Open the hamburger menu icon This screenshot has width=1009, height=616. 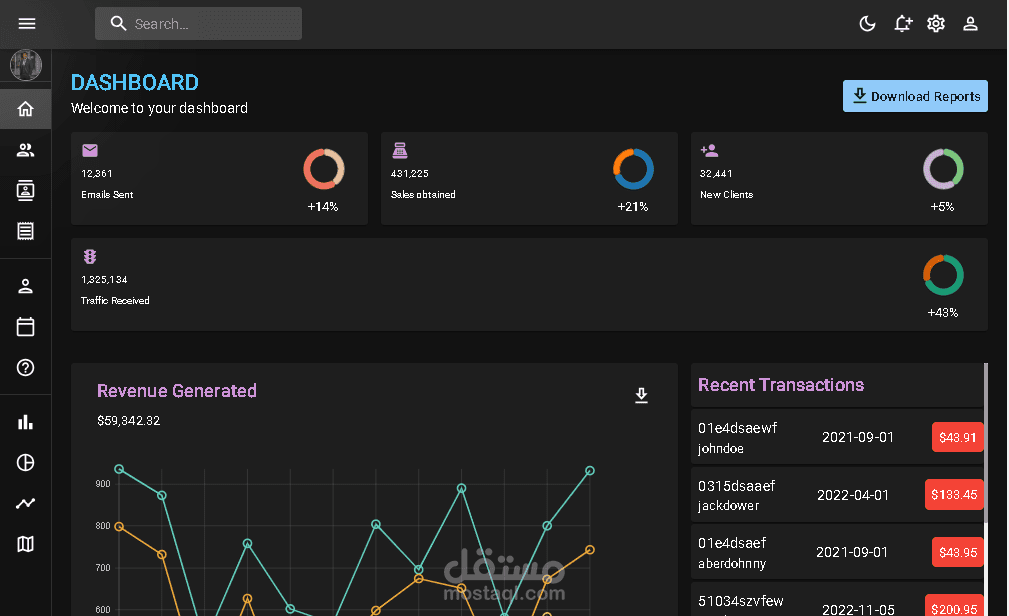[x=26, y=24]
